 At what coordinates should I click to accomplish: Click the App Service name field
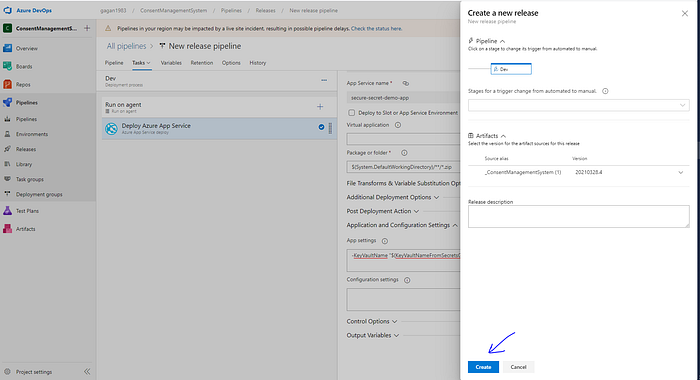(x=404, y=98)
